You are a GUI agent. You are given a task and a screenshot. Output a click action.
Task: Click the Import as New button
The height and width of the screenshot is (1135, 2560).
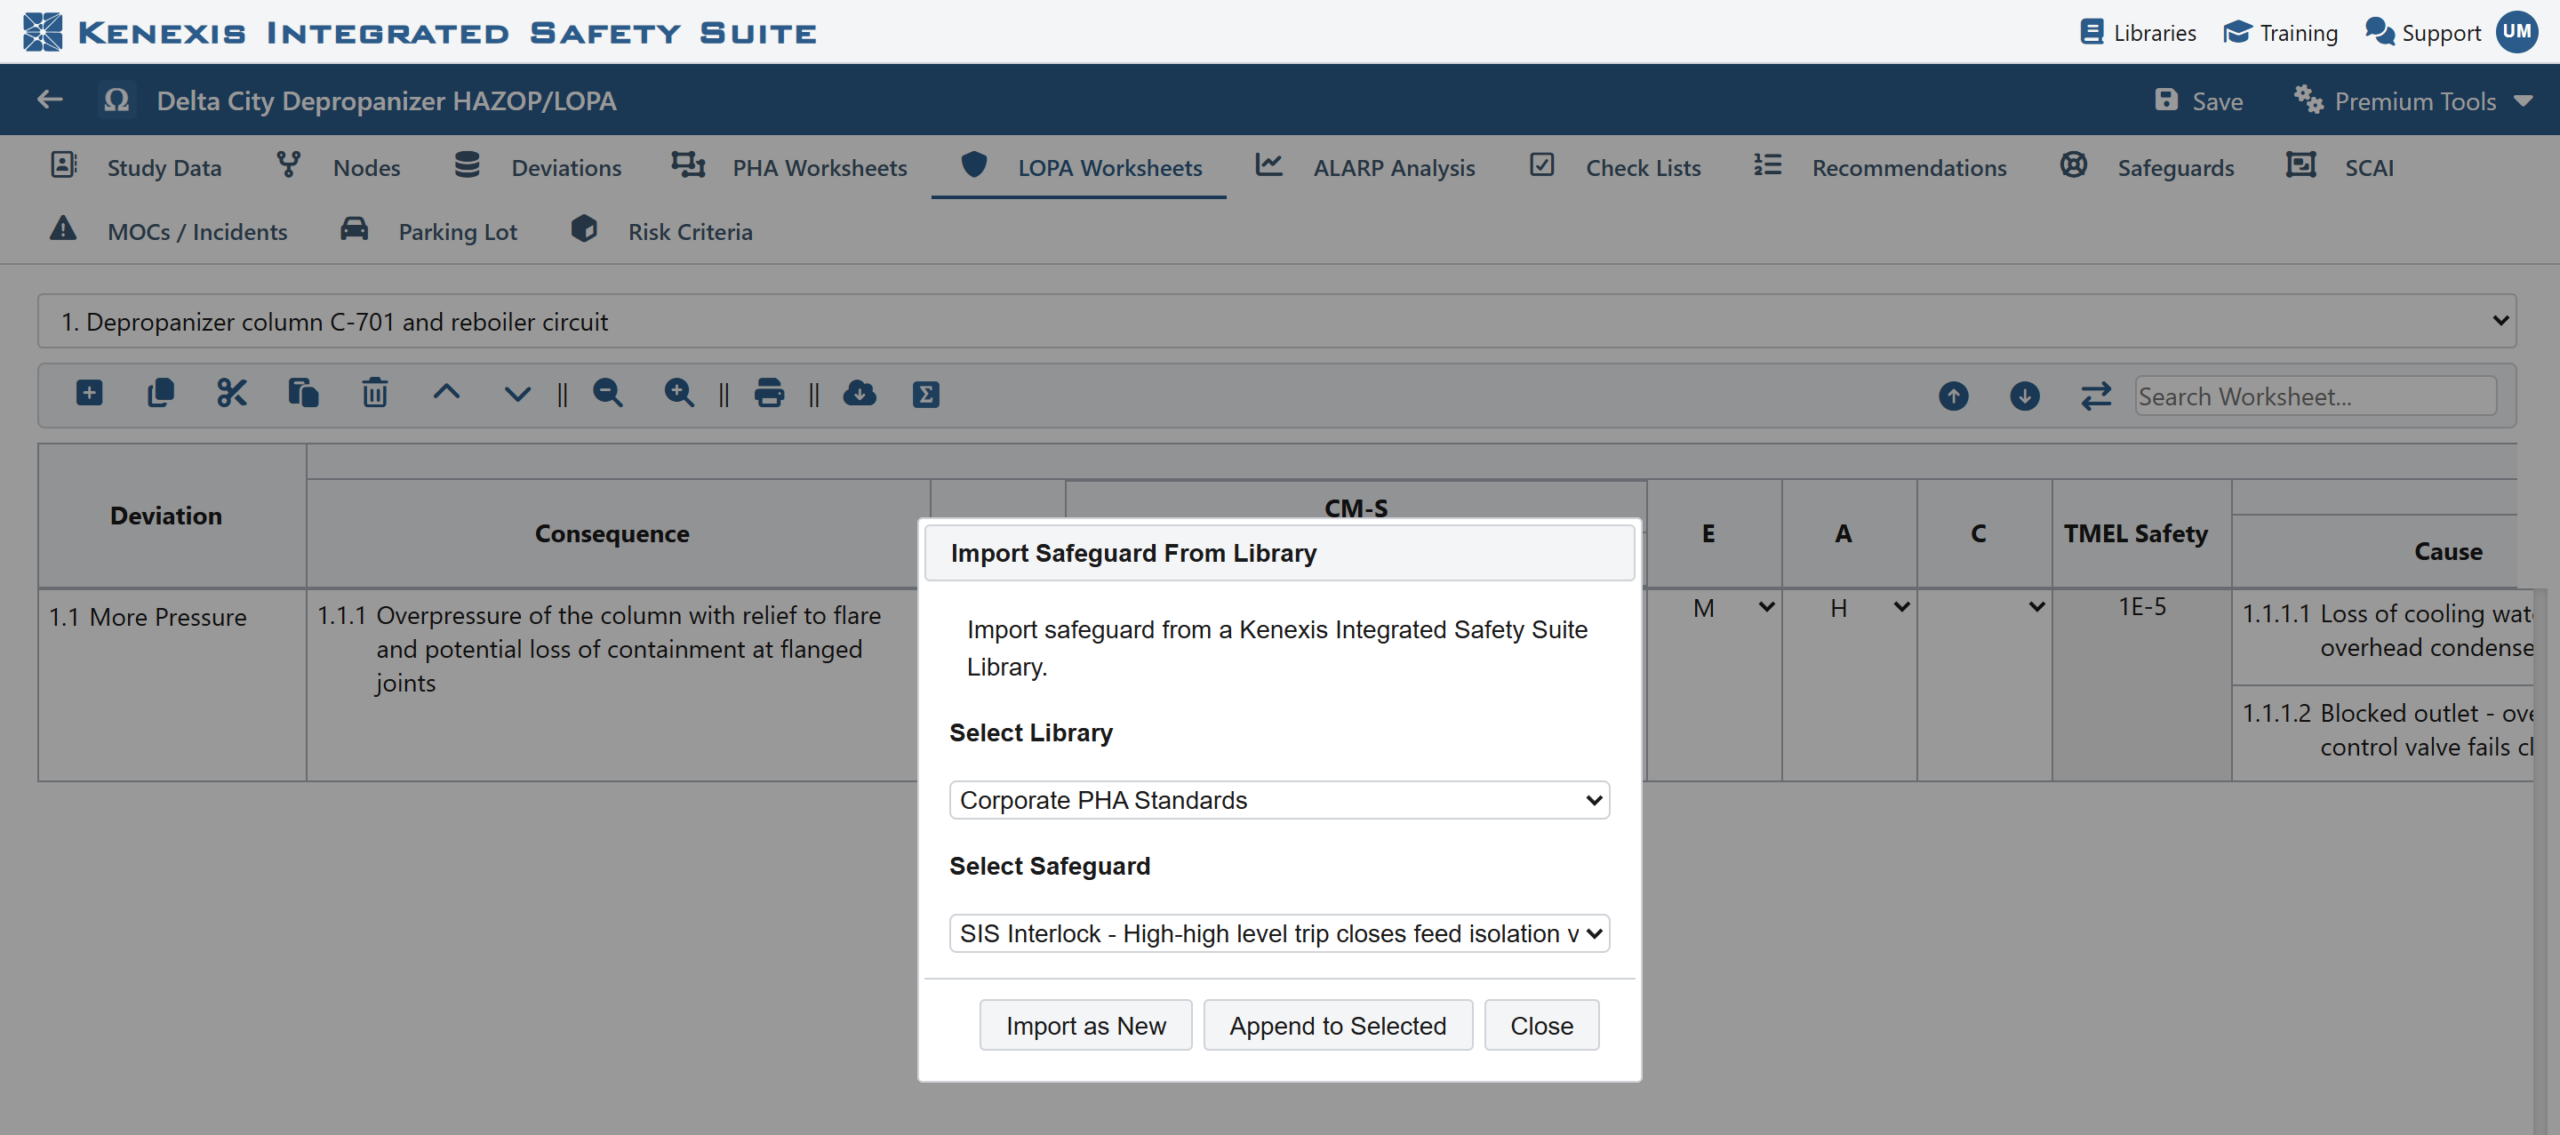pyautogui.click(x=1086, y=1026)
